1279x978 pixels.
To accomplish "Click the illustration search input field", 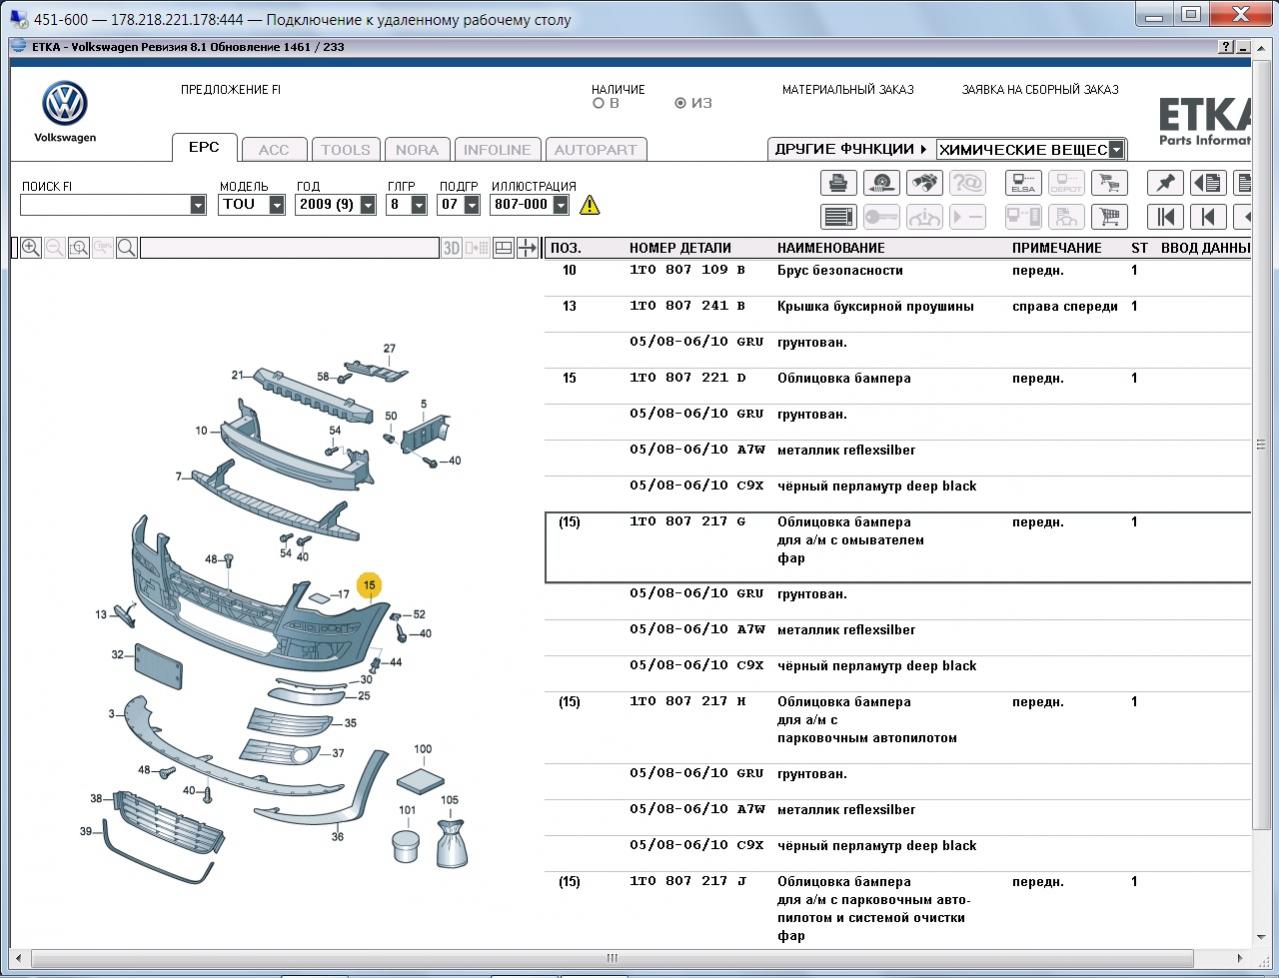I will click(289, 247).
